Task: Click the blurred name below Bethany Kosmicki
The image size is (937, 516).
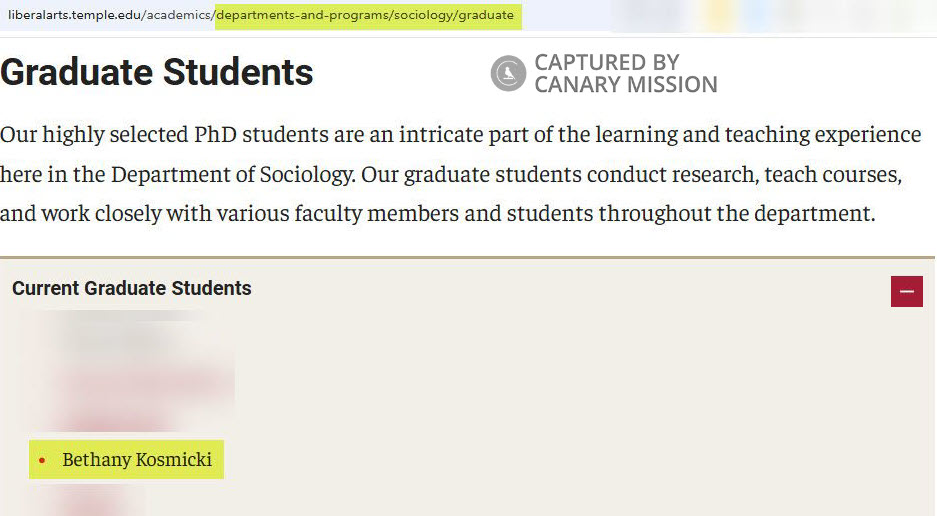Action: (90, 500)
